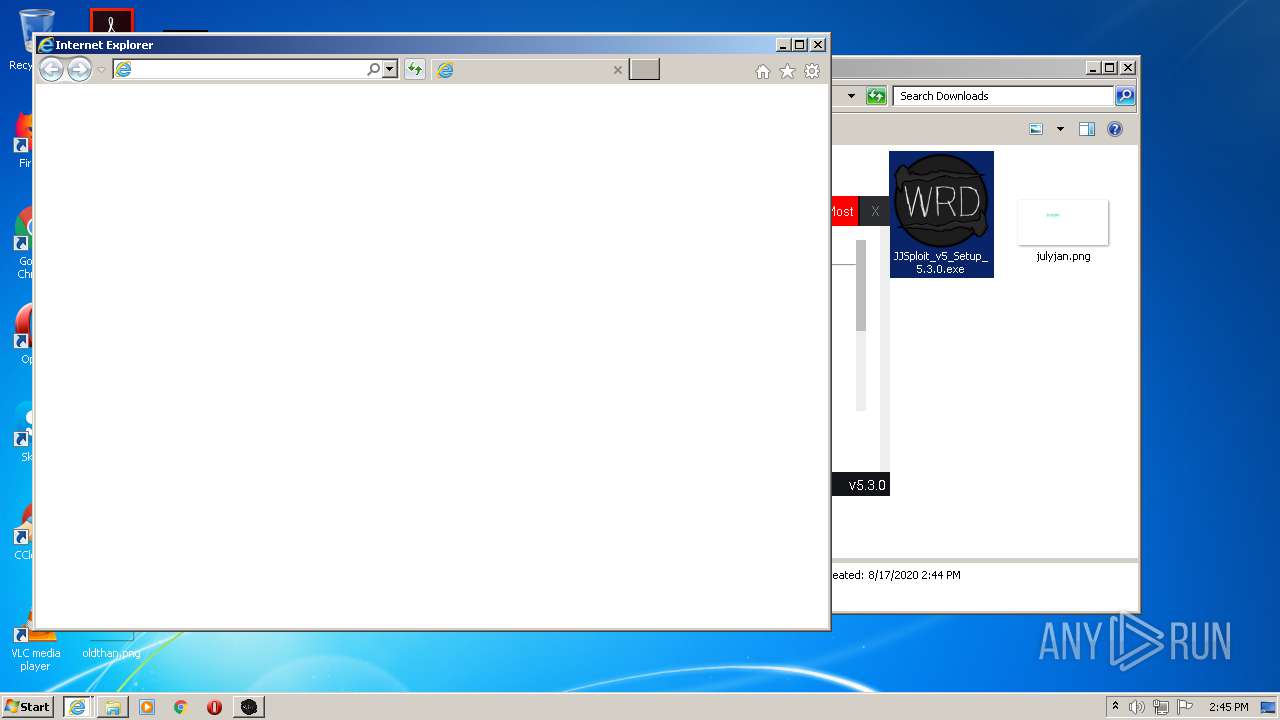Click the Internet Explorer taskbar icon
Image resolution: width=1280 pixels, height=720 pixels.
point(77,707)
